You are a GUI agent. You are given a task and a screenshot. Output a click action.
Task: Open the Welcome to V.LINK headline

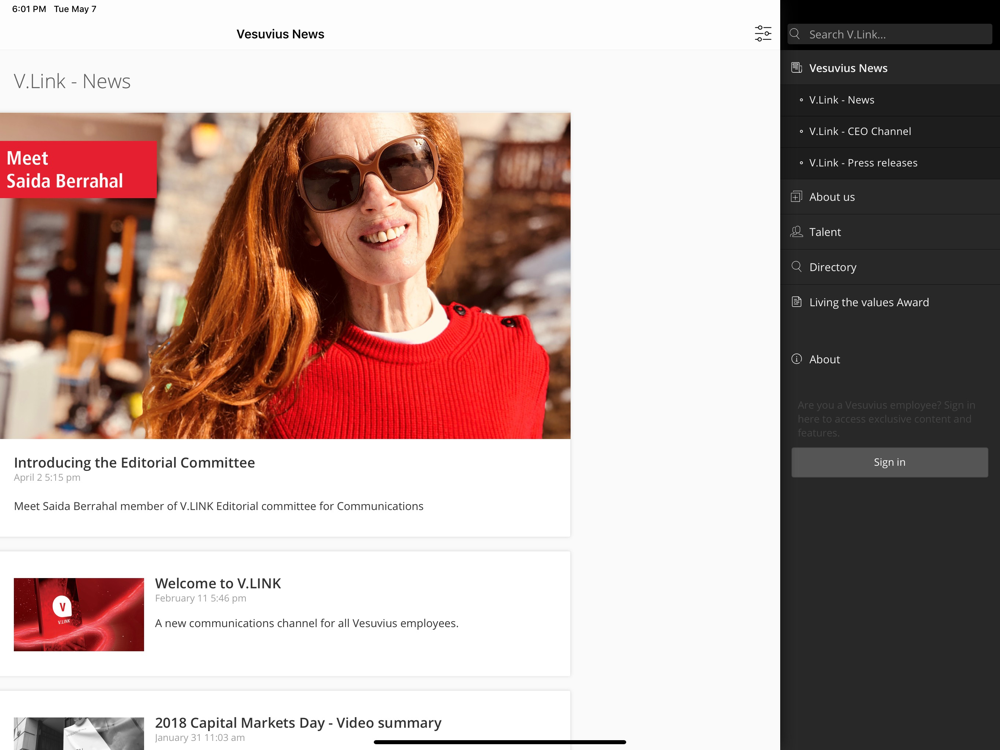point(218,583)
